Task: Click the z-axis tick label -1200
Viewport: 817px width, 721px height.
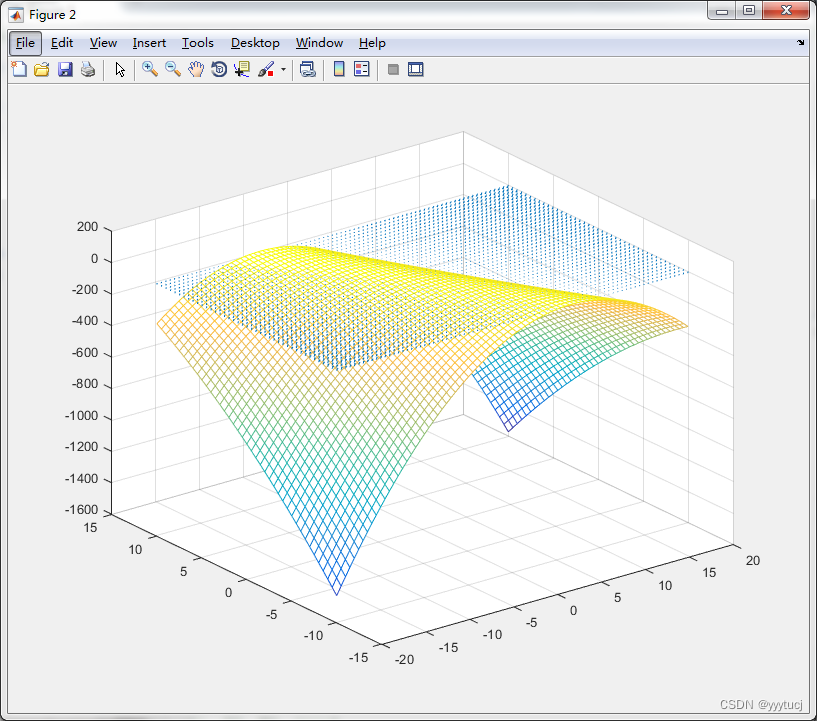Action: click(81, 447)
